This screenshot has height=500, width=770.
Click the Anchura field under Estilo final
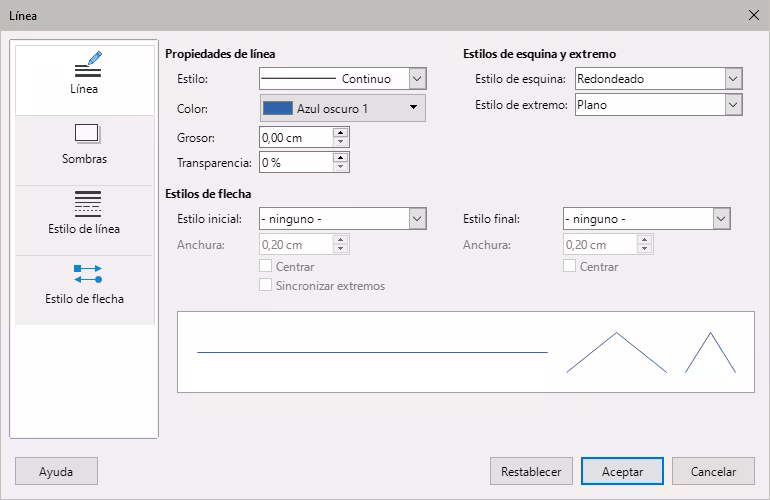600,245
